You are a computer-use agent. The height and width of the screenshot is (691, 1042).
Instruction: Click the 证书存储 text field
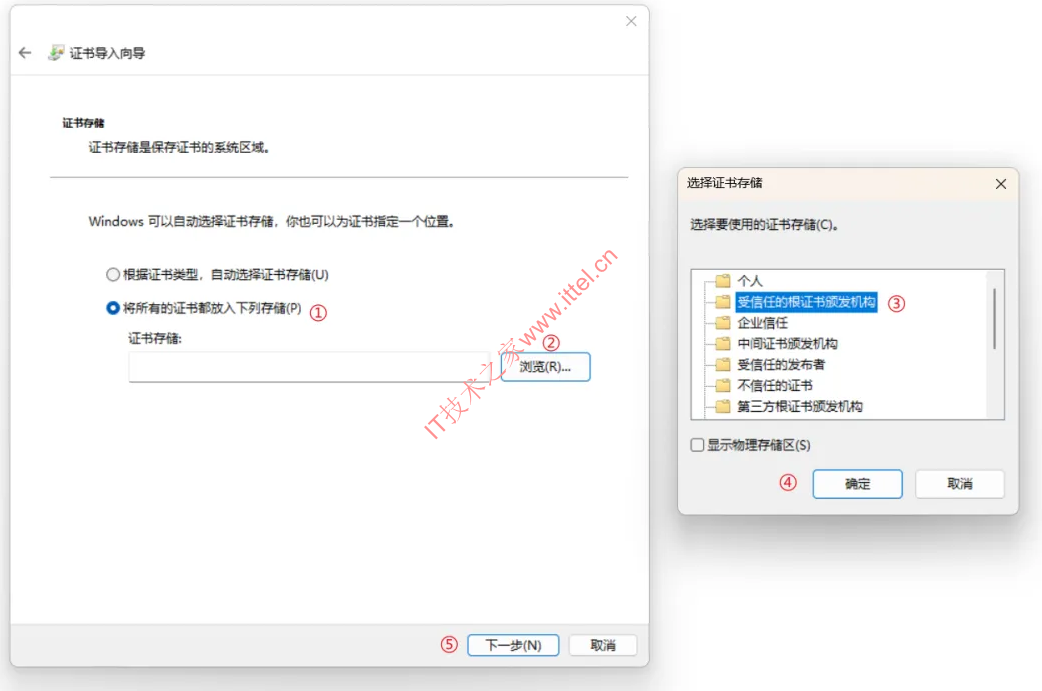click(x=310, y=367)
